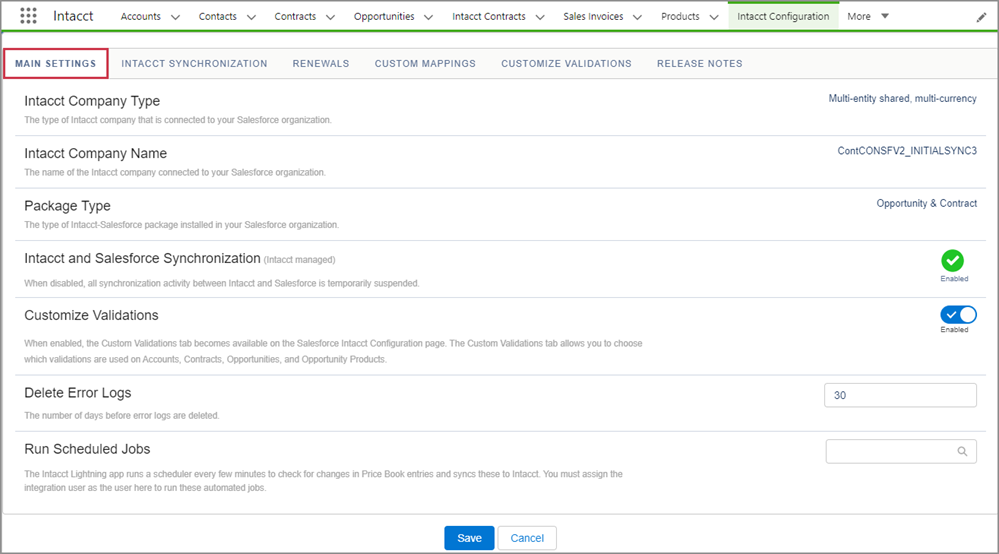Toggle the Customize Validations switch

958,315
